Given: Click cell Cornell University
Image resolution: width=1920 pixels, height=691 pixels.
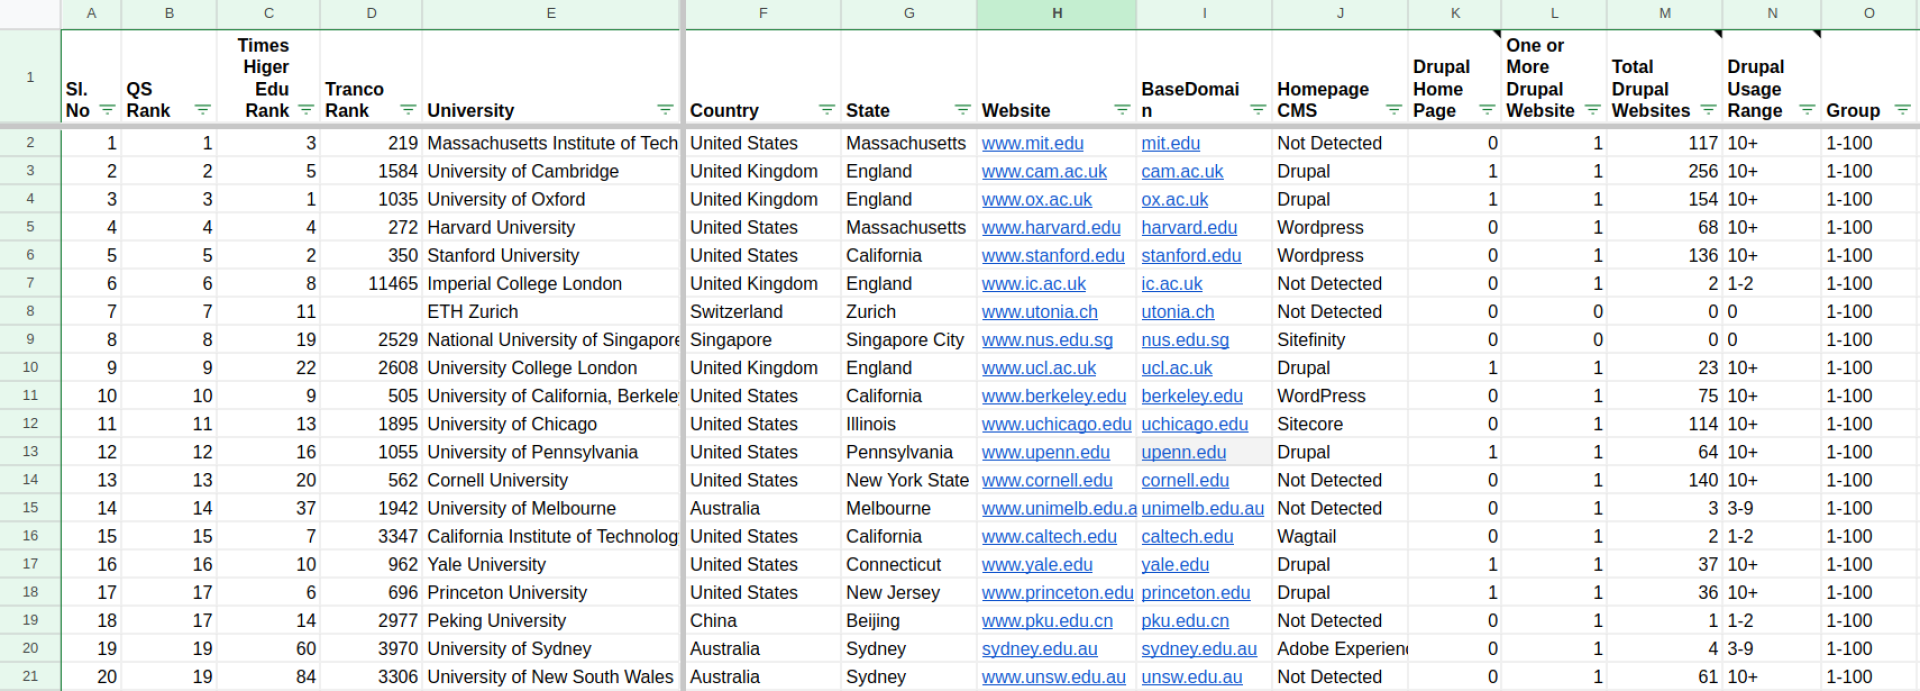Looking at the screenshot, I should [551, 480].
